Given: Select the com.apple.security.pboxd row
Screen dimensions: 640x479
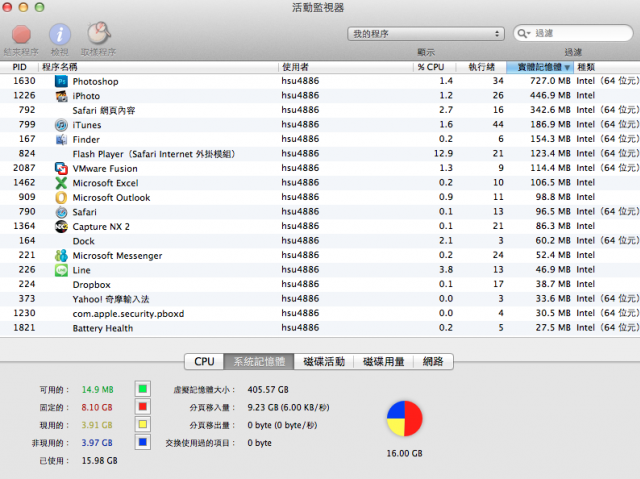Looking at the screenshot, I should click(320, 314).
